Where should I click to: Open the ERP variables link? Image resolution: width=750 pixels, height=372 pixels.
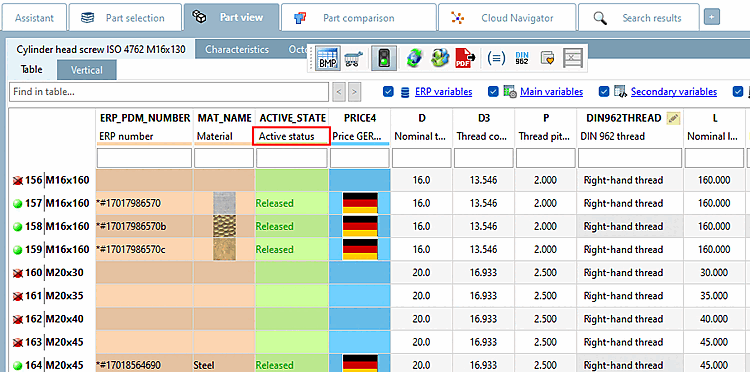tap(443, 92)
